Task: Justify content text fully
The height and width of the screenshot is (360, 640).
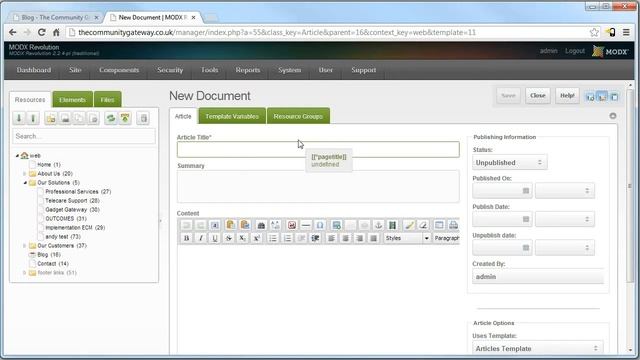Action: (373, 238)
